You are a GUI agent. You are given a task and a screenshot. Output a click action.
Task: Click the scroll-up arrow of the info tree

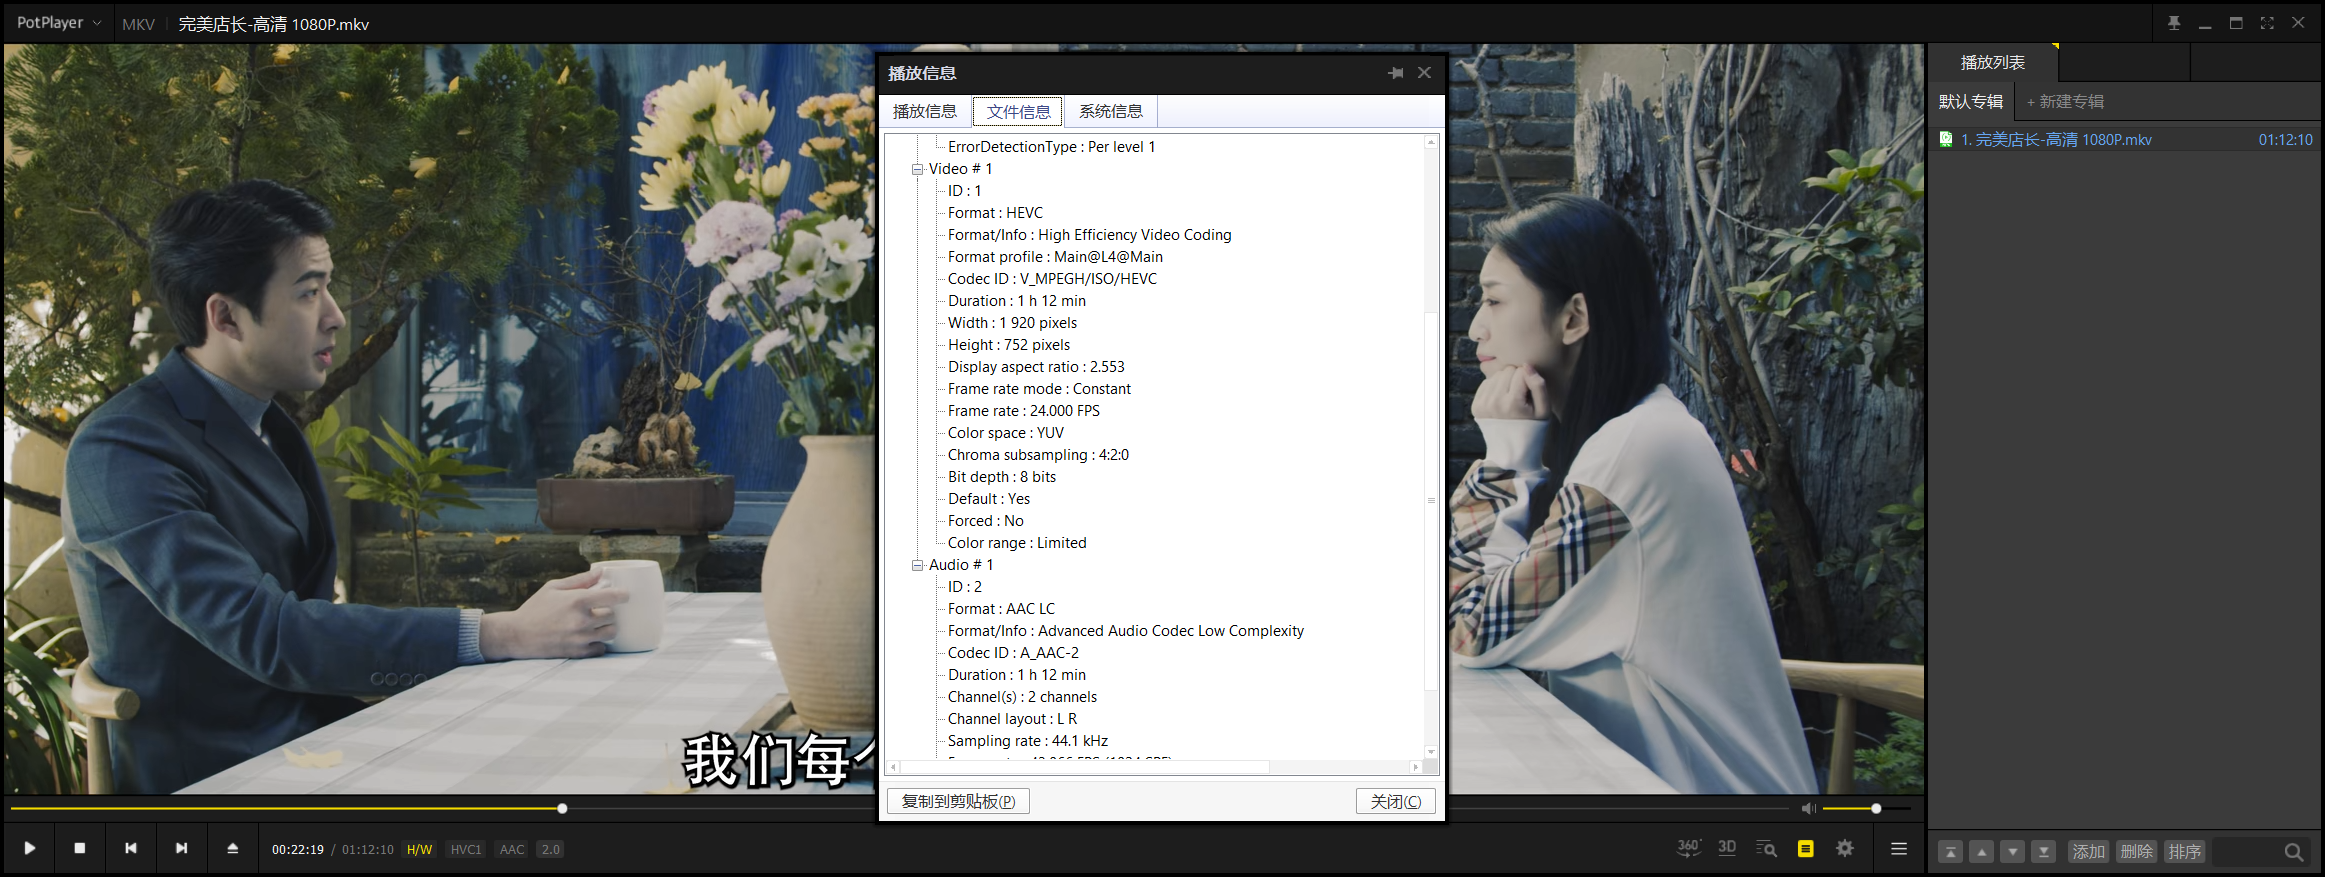[x=1431, y=142]
